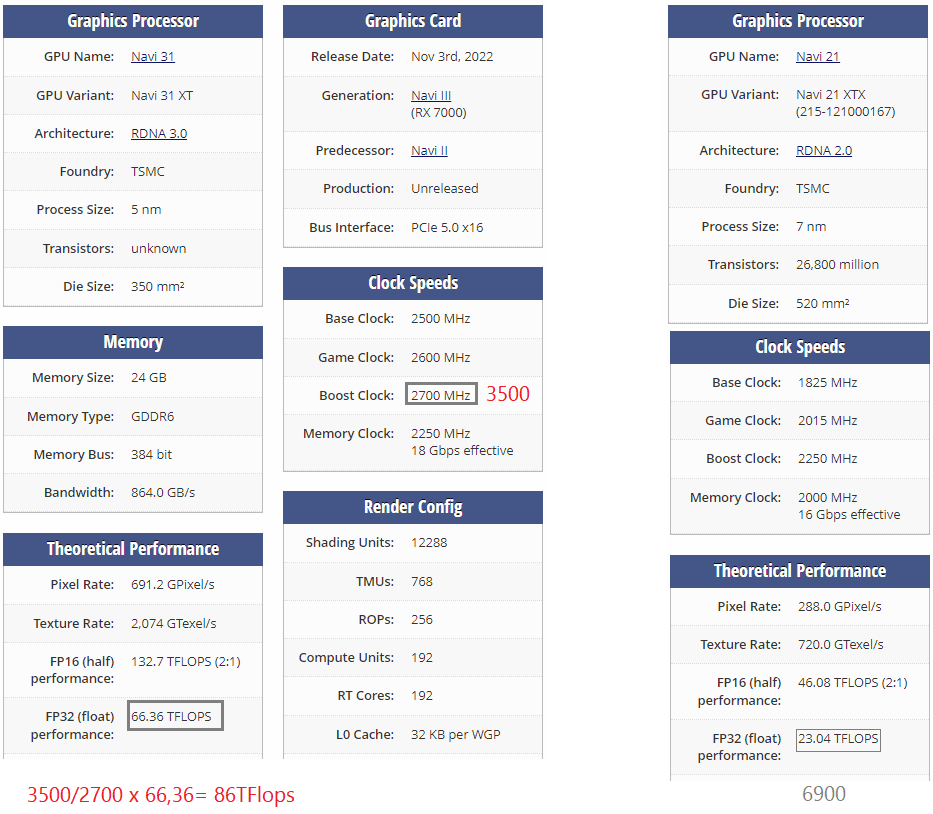This screenshot has width=933, height=814.
Task: Click the 864.0 GB/s bandwidth value
Action: 163,493
